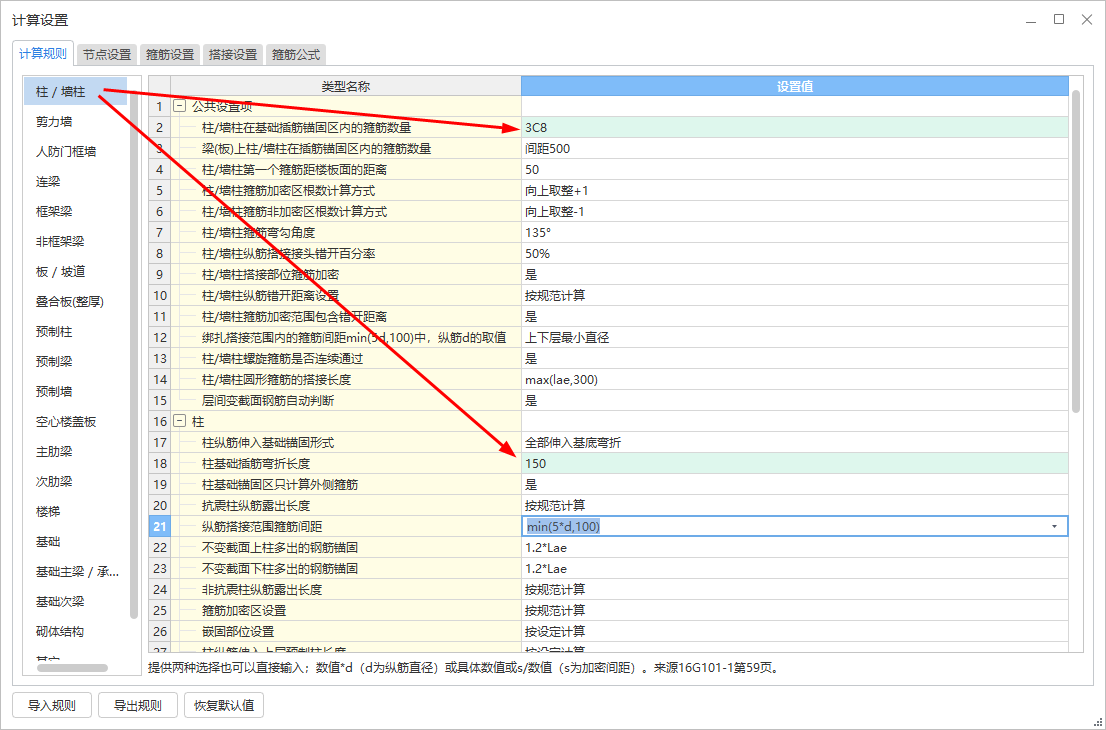Viewport: 1106px width, 730px height.
Task: Click the 设置值 column header
Action: (795, 86)
